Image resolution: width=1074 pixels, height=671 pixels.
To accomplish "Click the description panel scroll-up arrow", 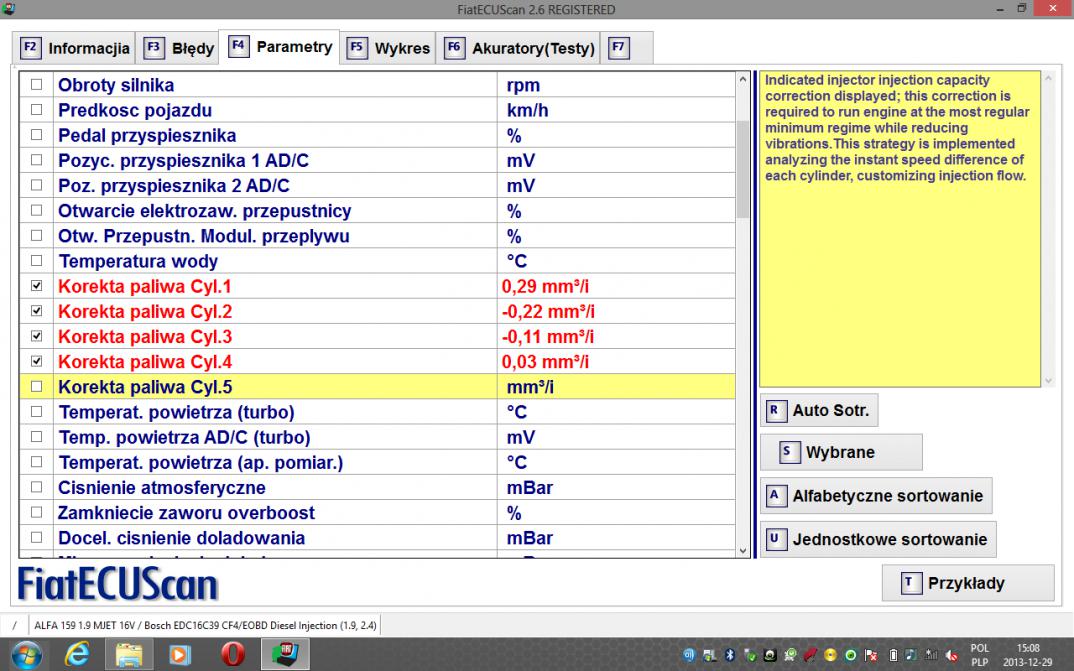I will [1048, 79].
